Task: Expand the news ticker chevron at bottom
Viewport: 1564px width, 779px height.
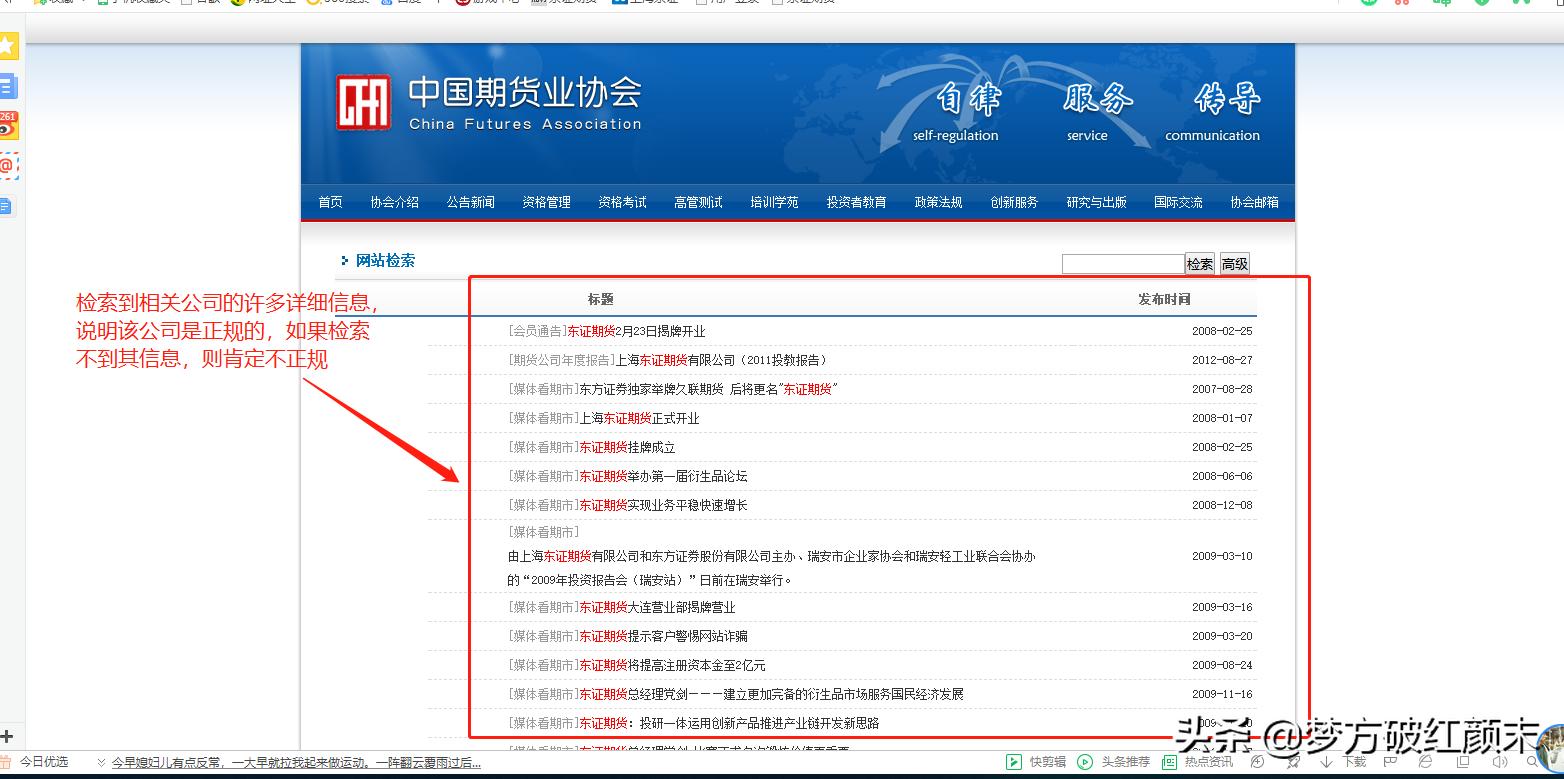Action: (103, 761)
